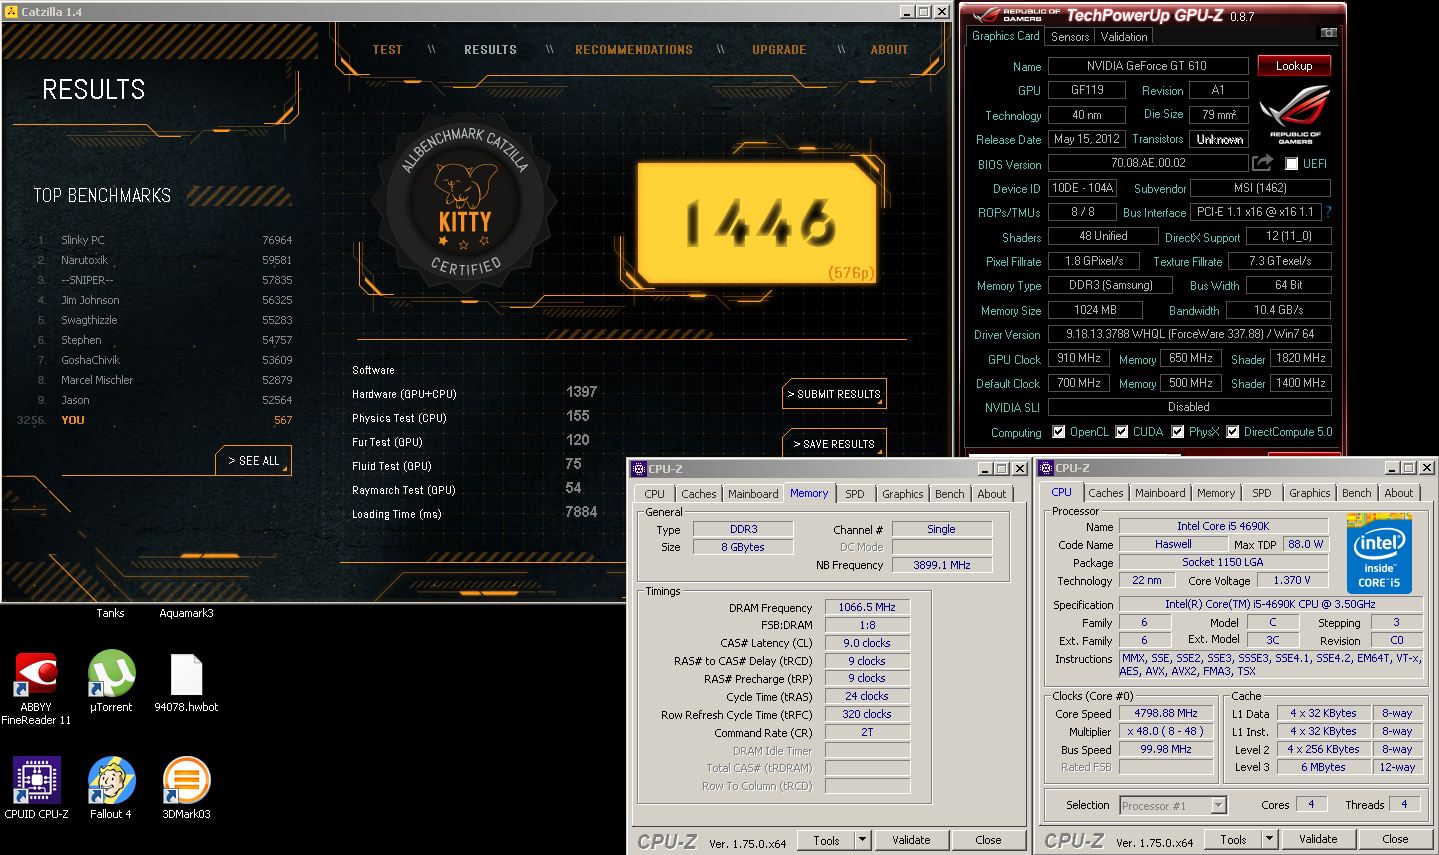Click Tools button in processor CPU-Z window
The height and width of the screenshot is (855, 1439).
tap(1233, 839)
